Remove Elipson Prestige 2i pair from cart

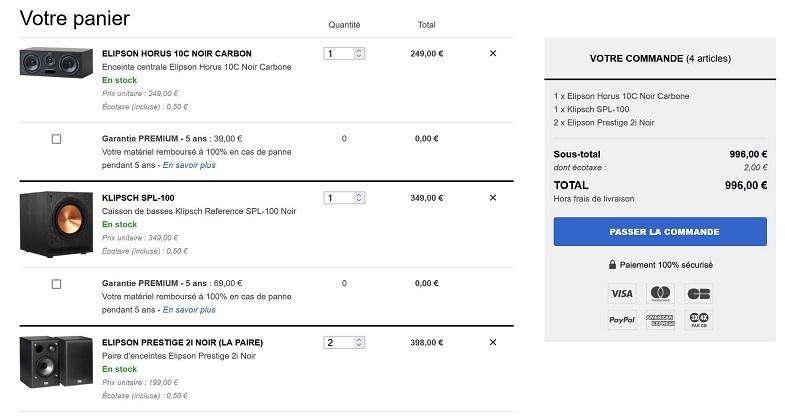tap(492, 342)
